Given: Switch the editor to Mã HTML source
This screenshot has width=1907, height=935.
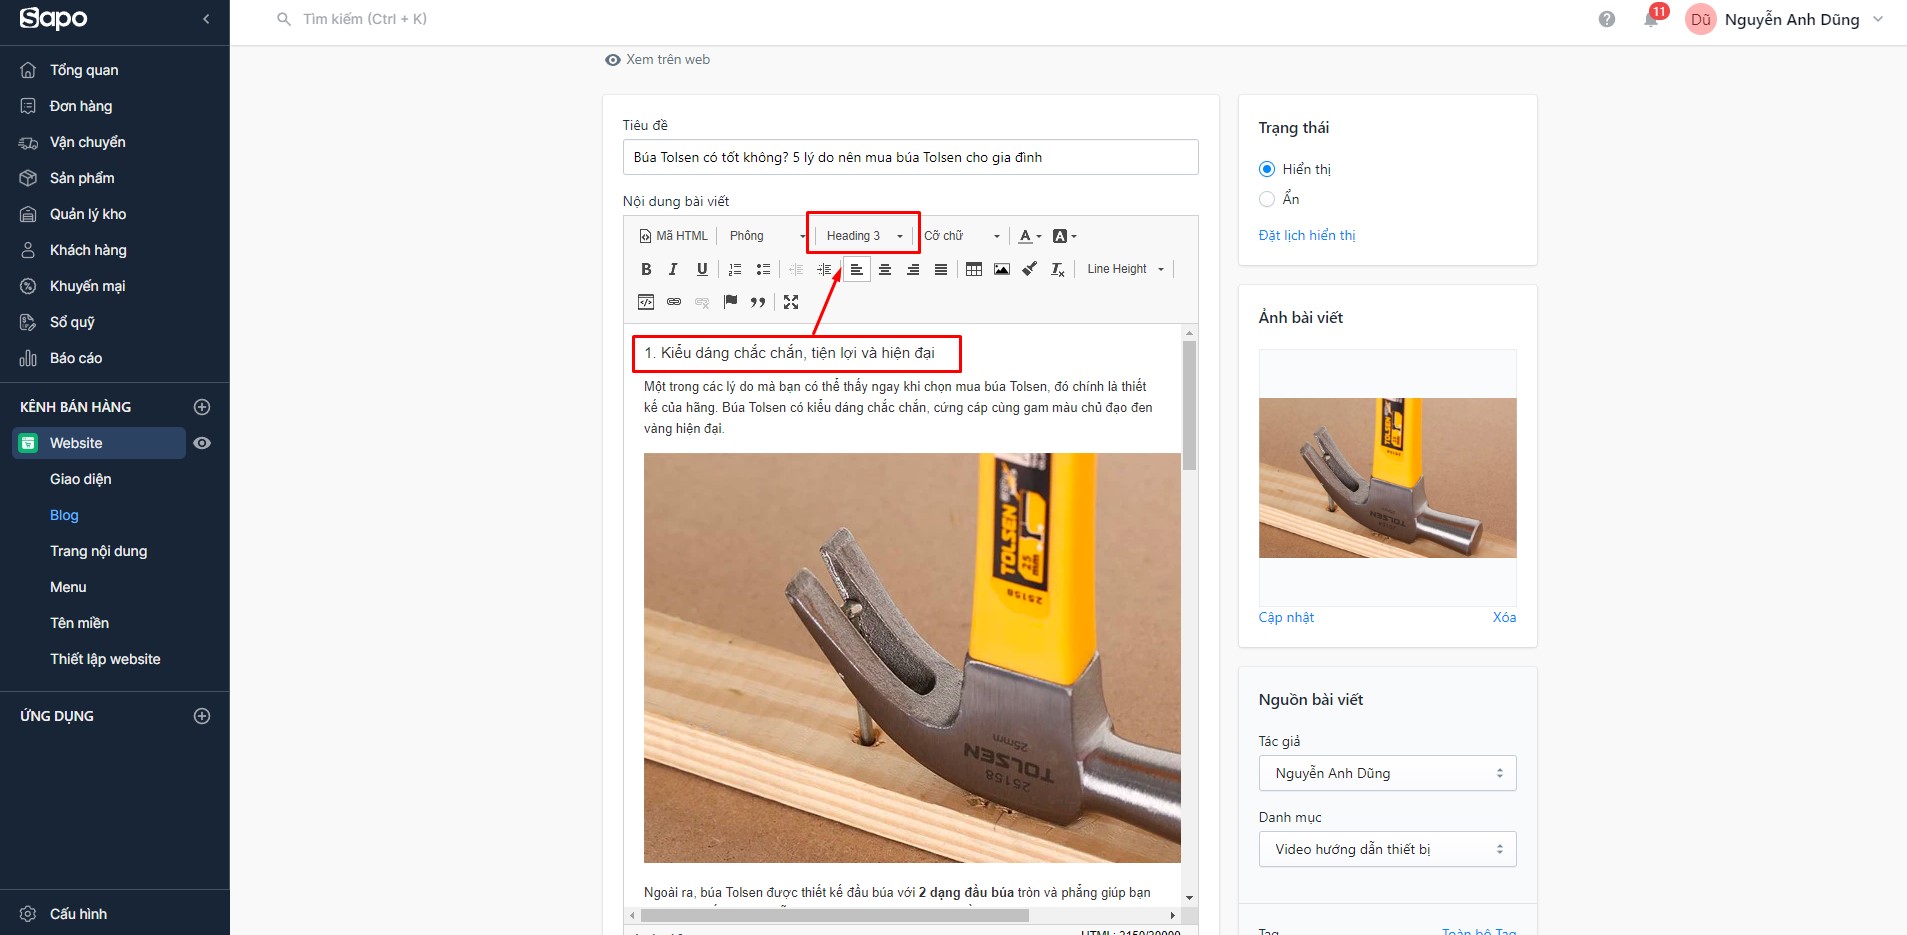Looking at the screenshot, I should [x=673, y=236].
